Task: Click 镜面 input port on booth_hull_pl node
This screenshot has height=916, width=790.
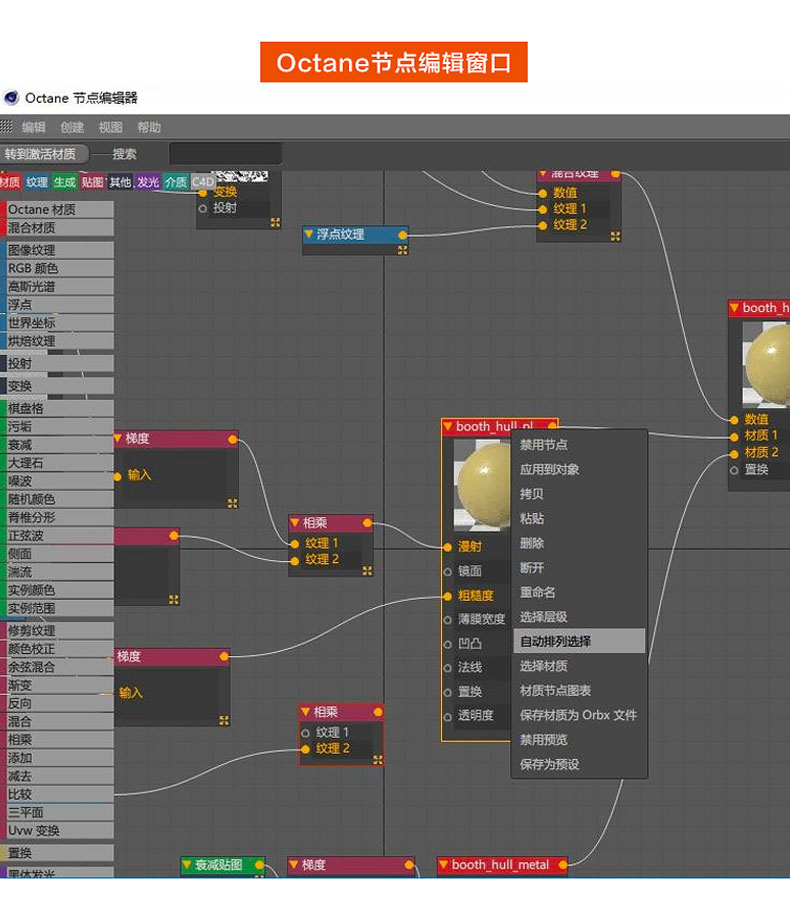Action: [448, 571]
